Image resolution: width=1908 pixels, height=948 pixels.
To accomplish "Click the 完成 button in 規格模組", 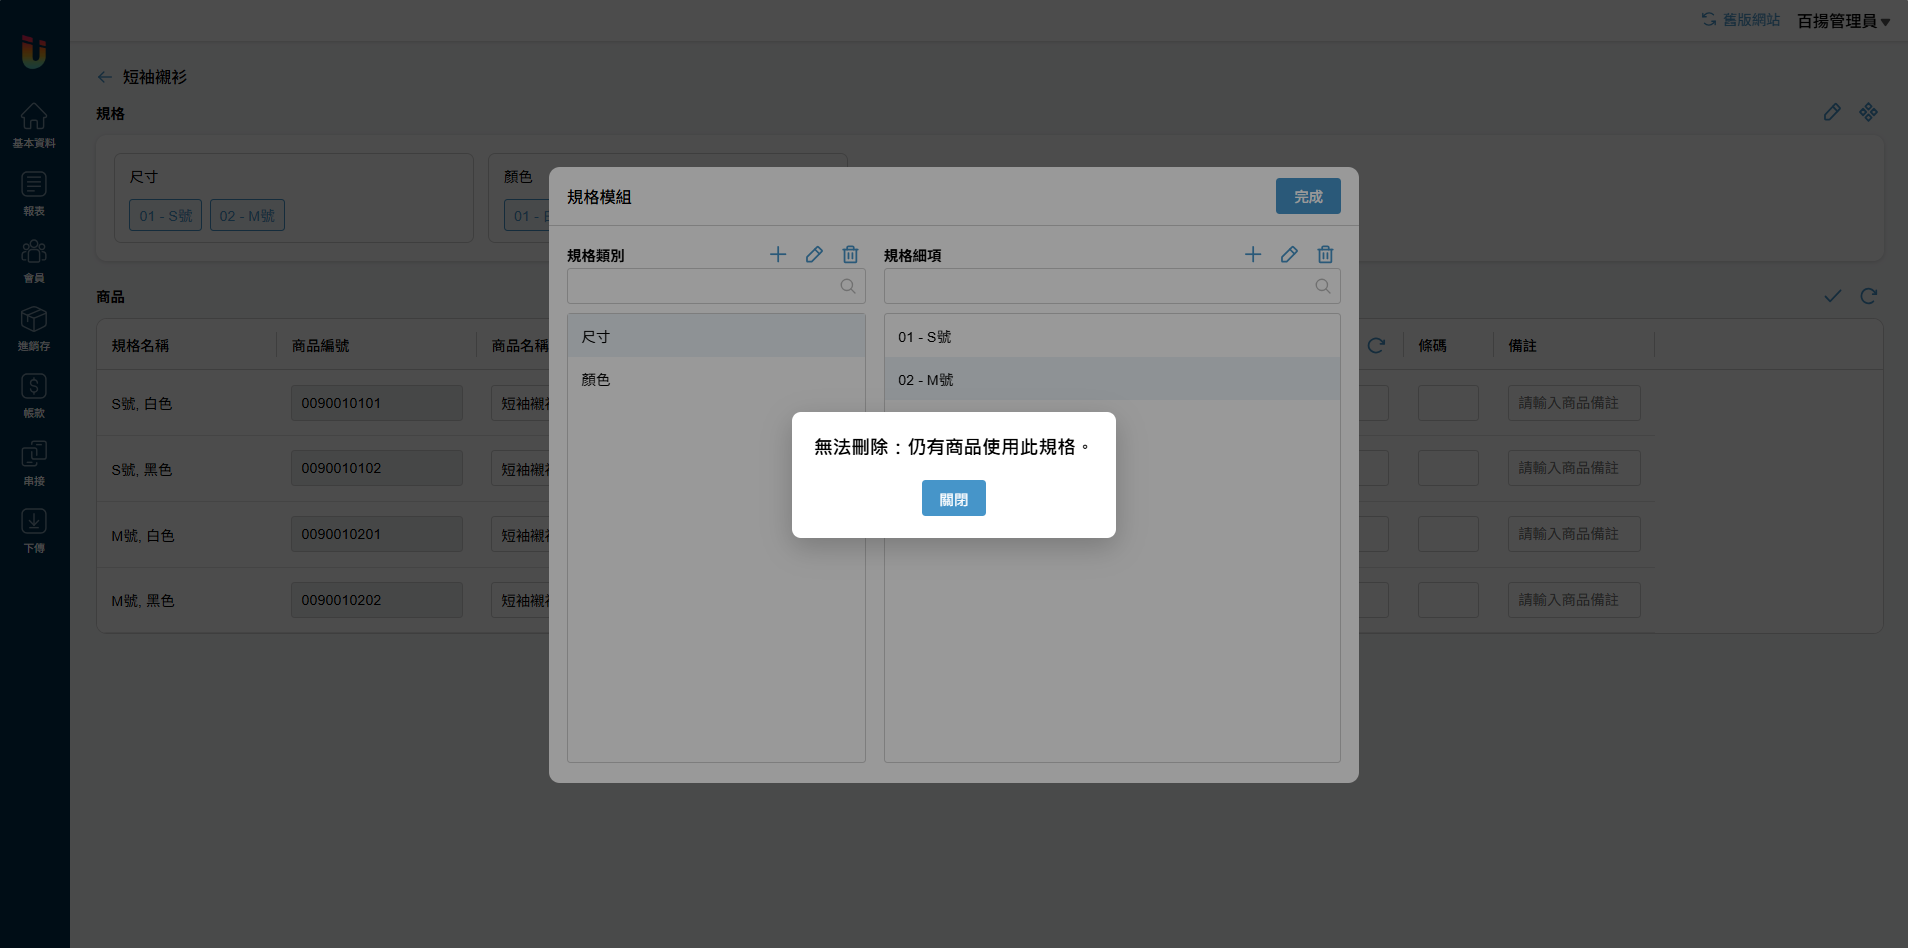I will pyautogui.click(x=1307, y=196).
